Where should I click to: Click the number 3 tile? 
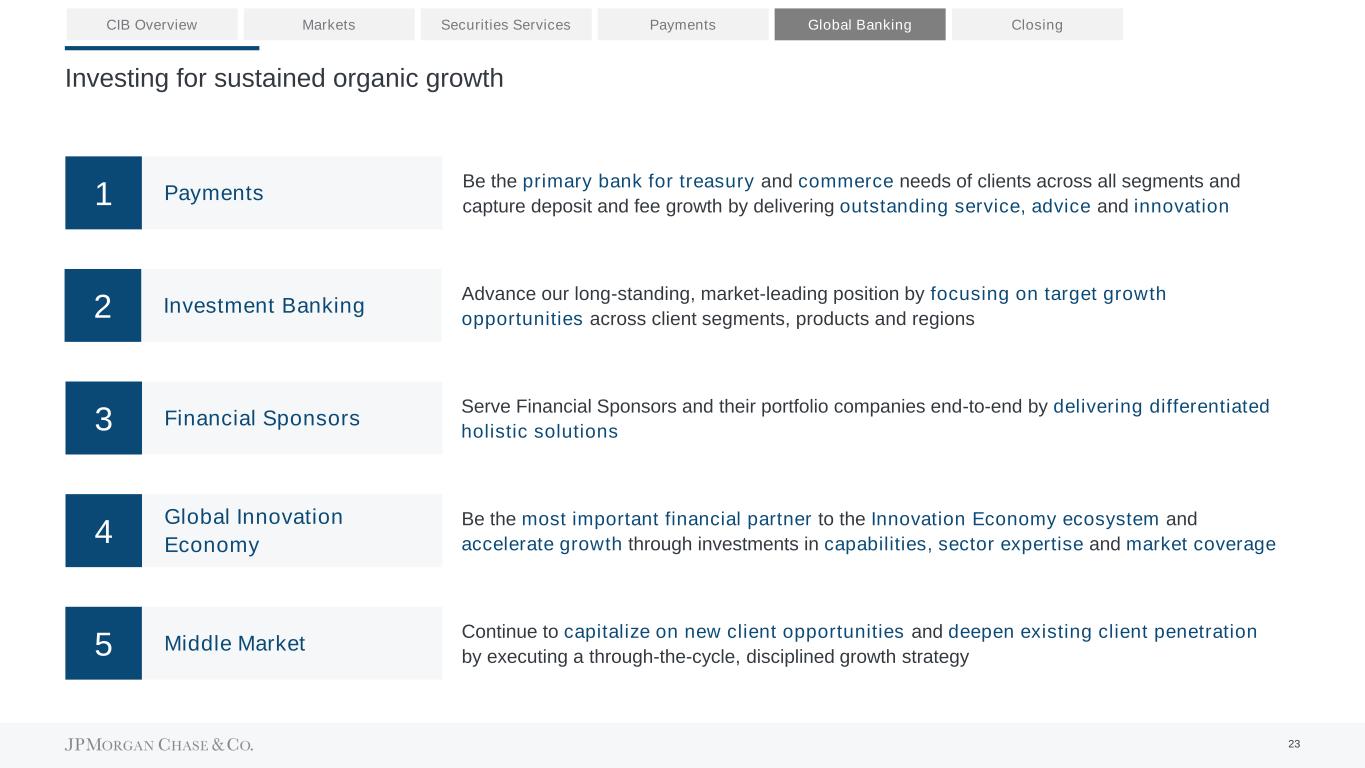coord(104,418)
